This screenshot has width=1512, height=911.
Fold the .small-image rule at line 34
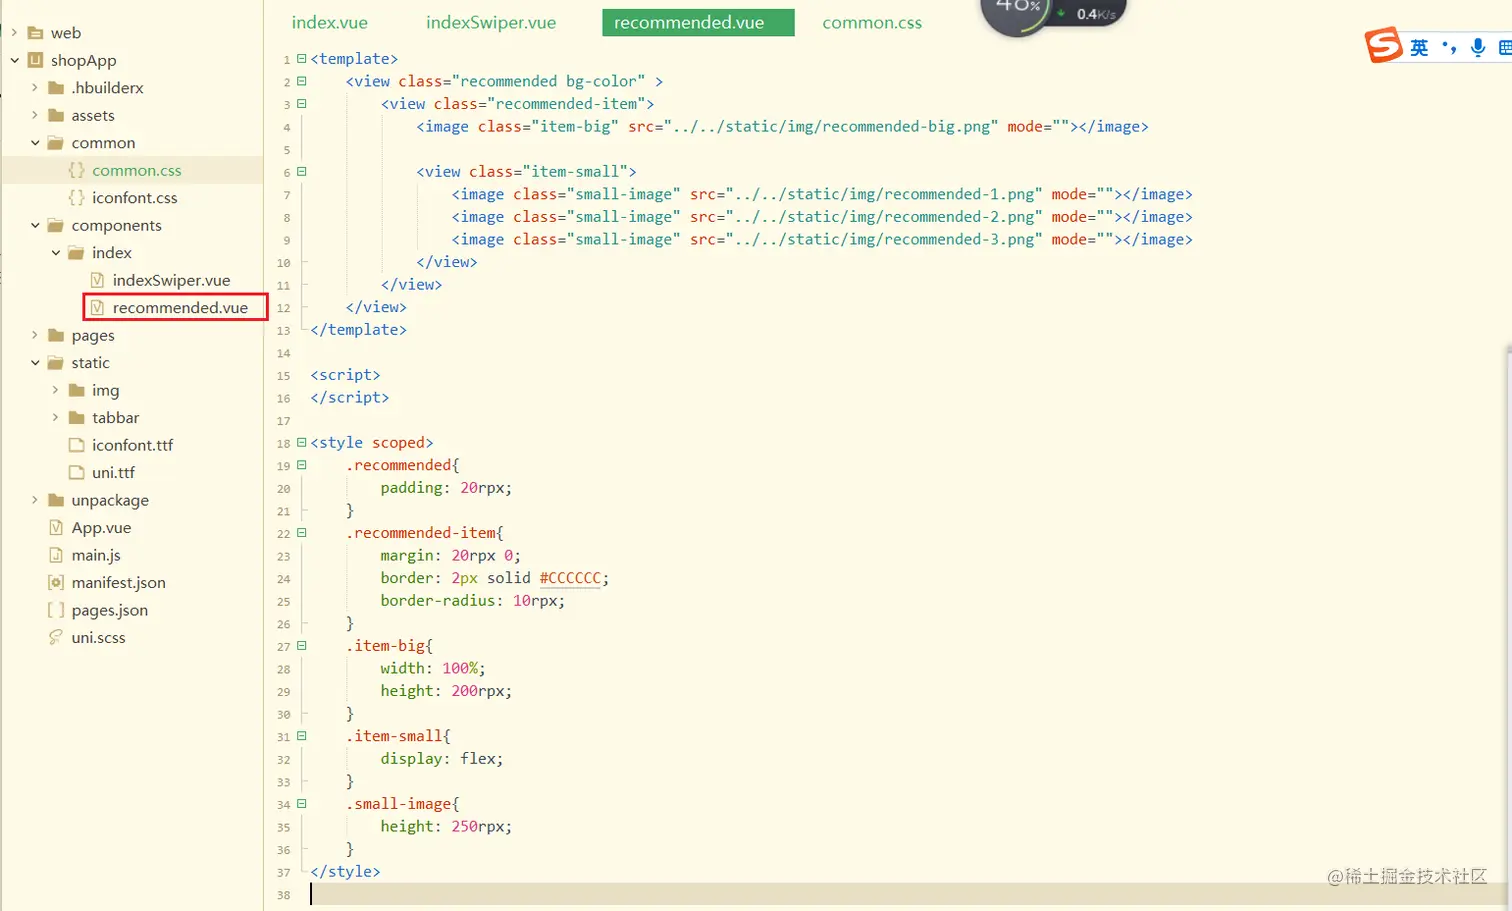tap(301, 804)
